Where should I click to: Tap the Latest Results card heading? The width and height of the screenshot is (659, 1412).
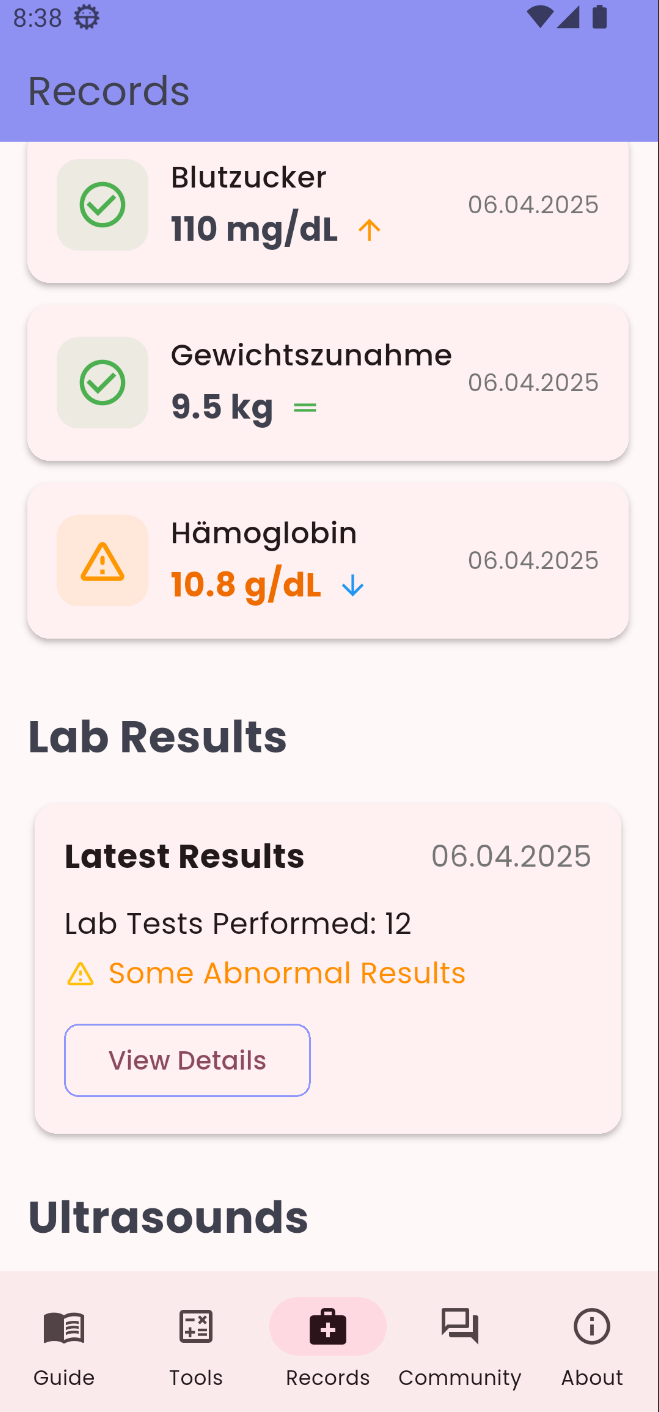click(185, 857)
